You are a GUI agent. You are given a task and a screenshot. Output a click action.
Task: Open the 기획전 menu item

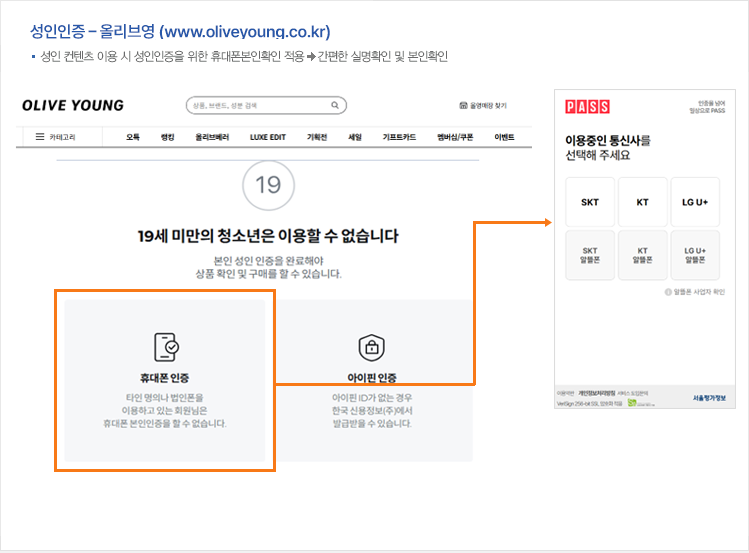point(317,137)
